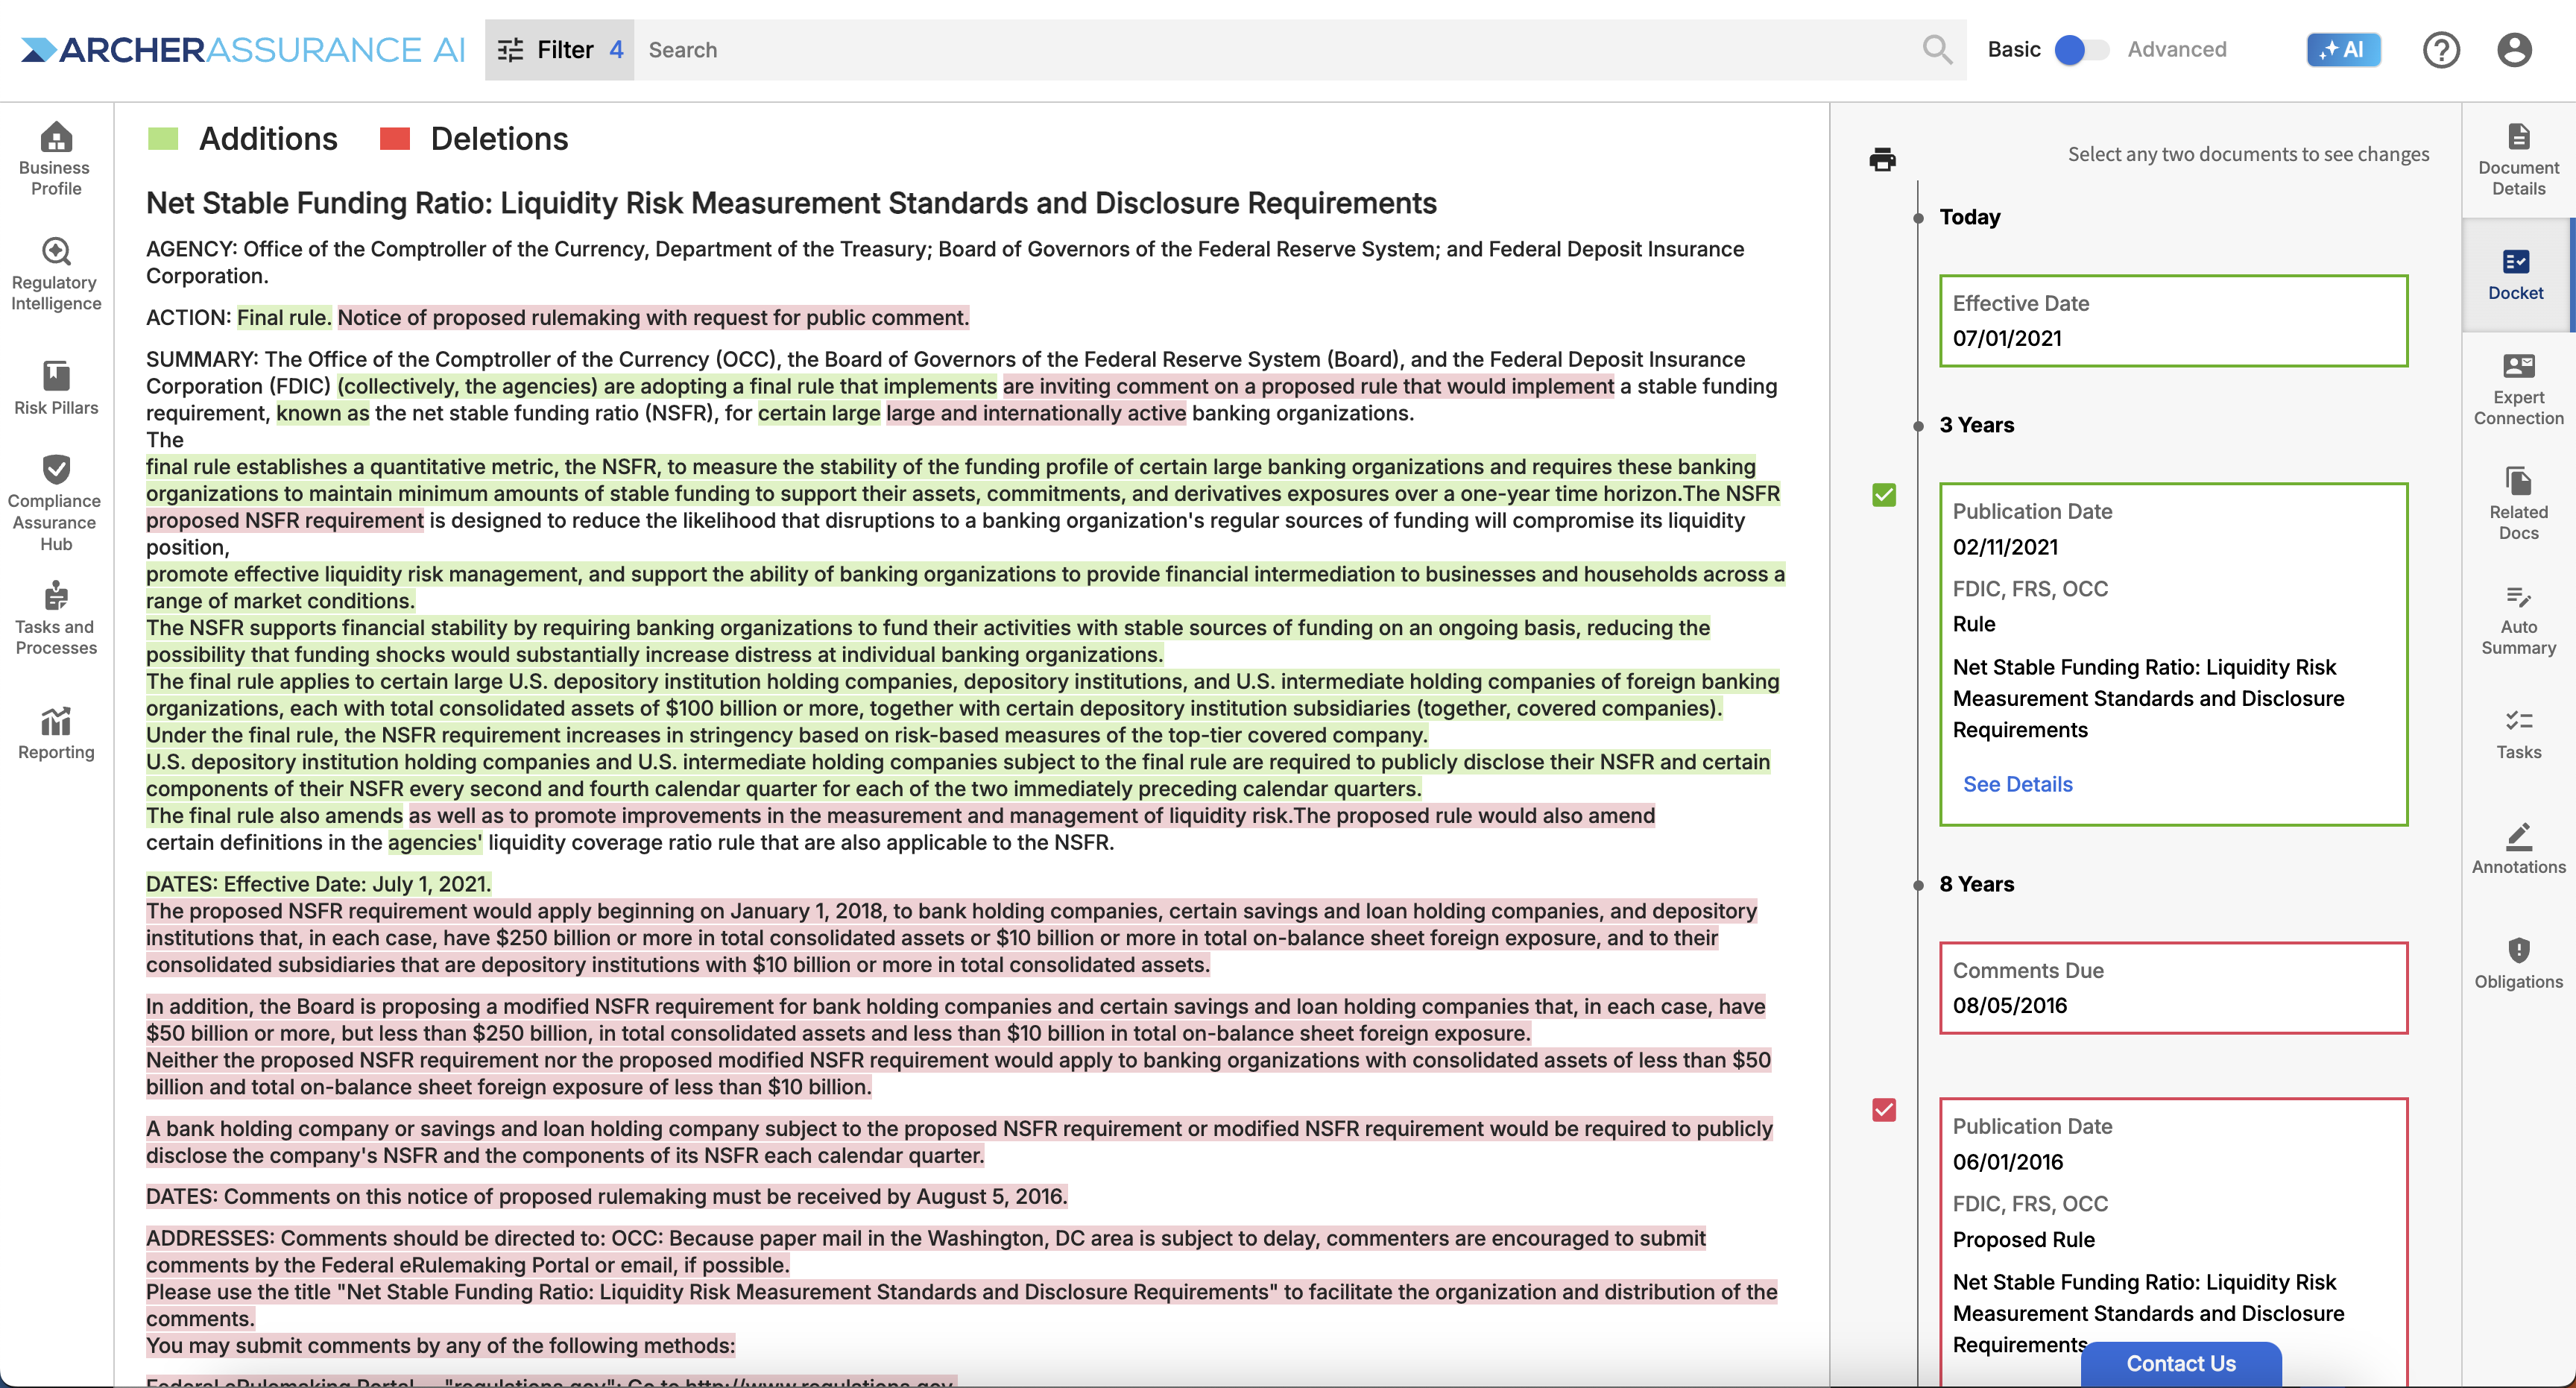This screenshot has height=1388, width=2576.
Task: Click the Contact Us button
Action: click(2180, 1363)
